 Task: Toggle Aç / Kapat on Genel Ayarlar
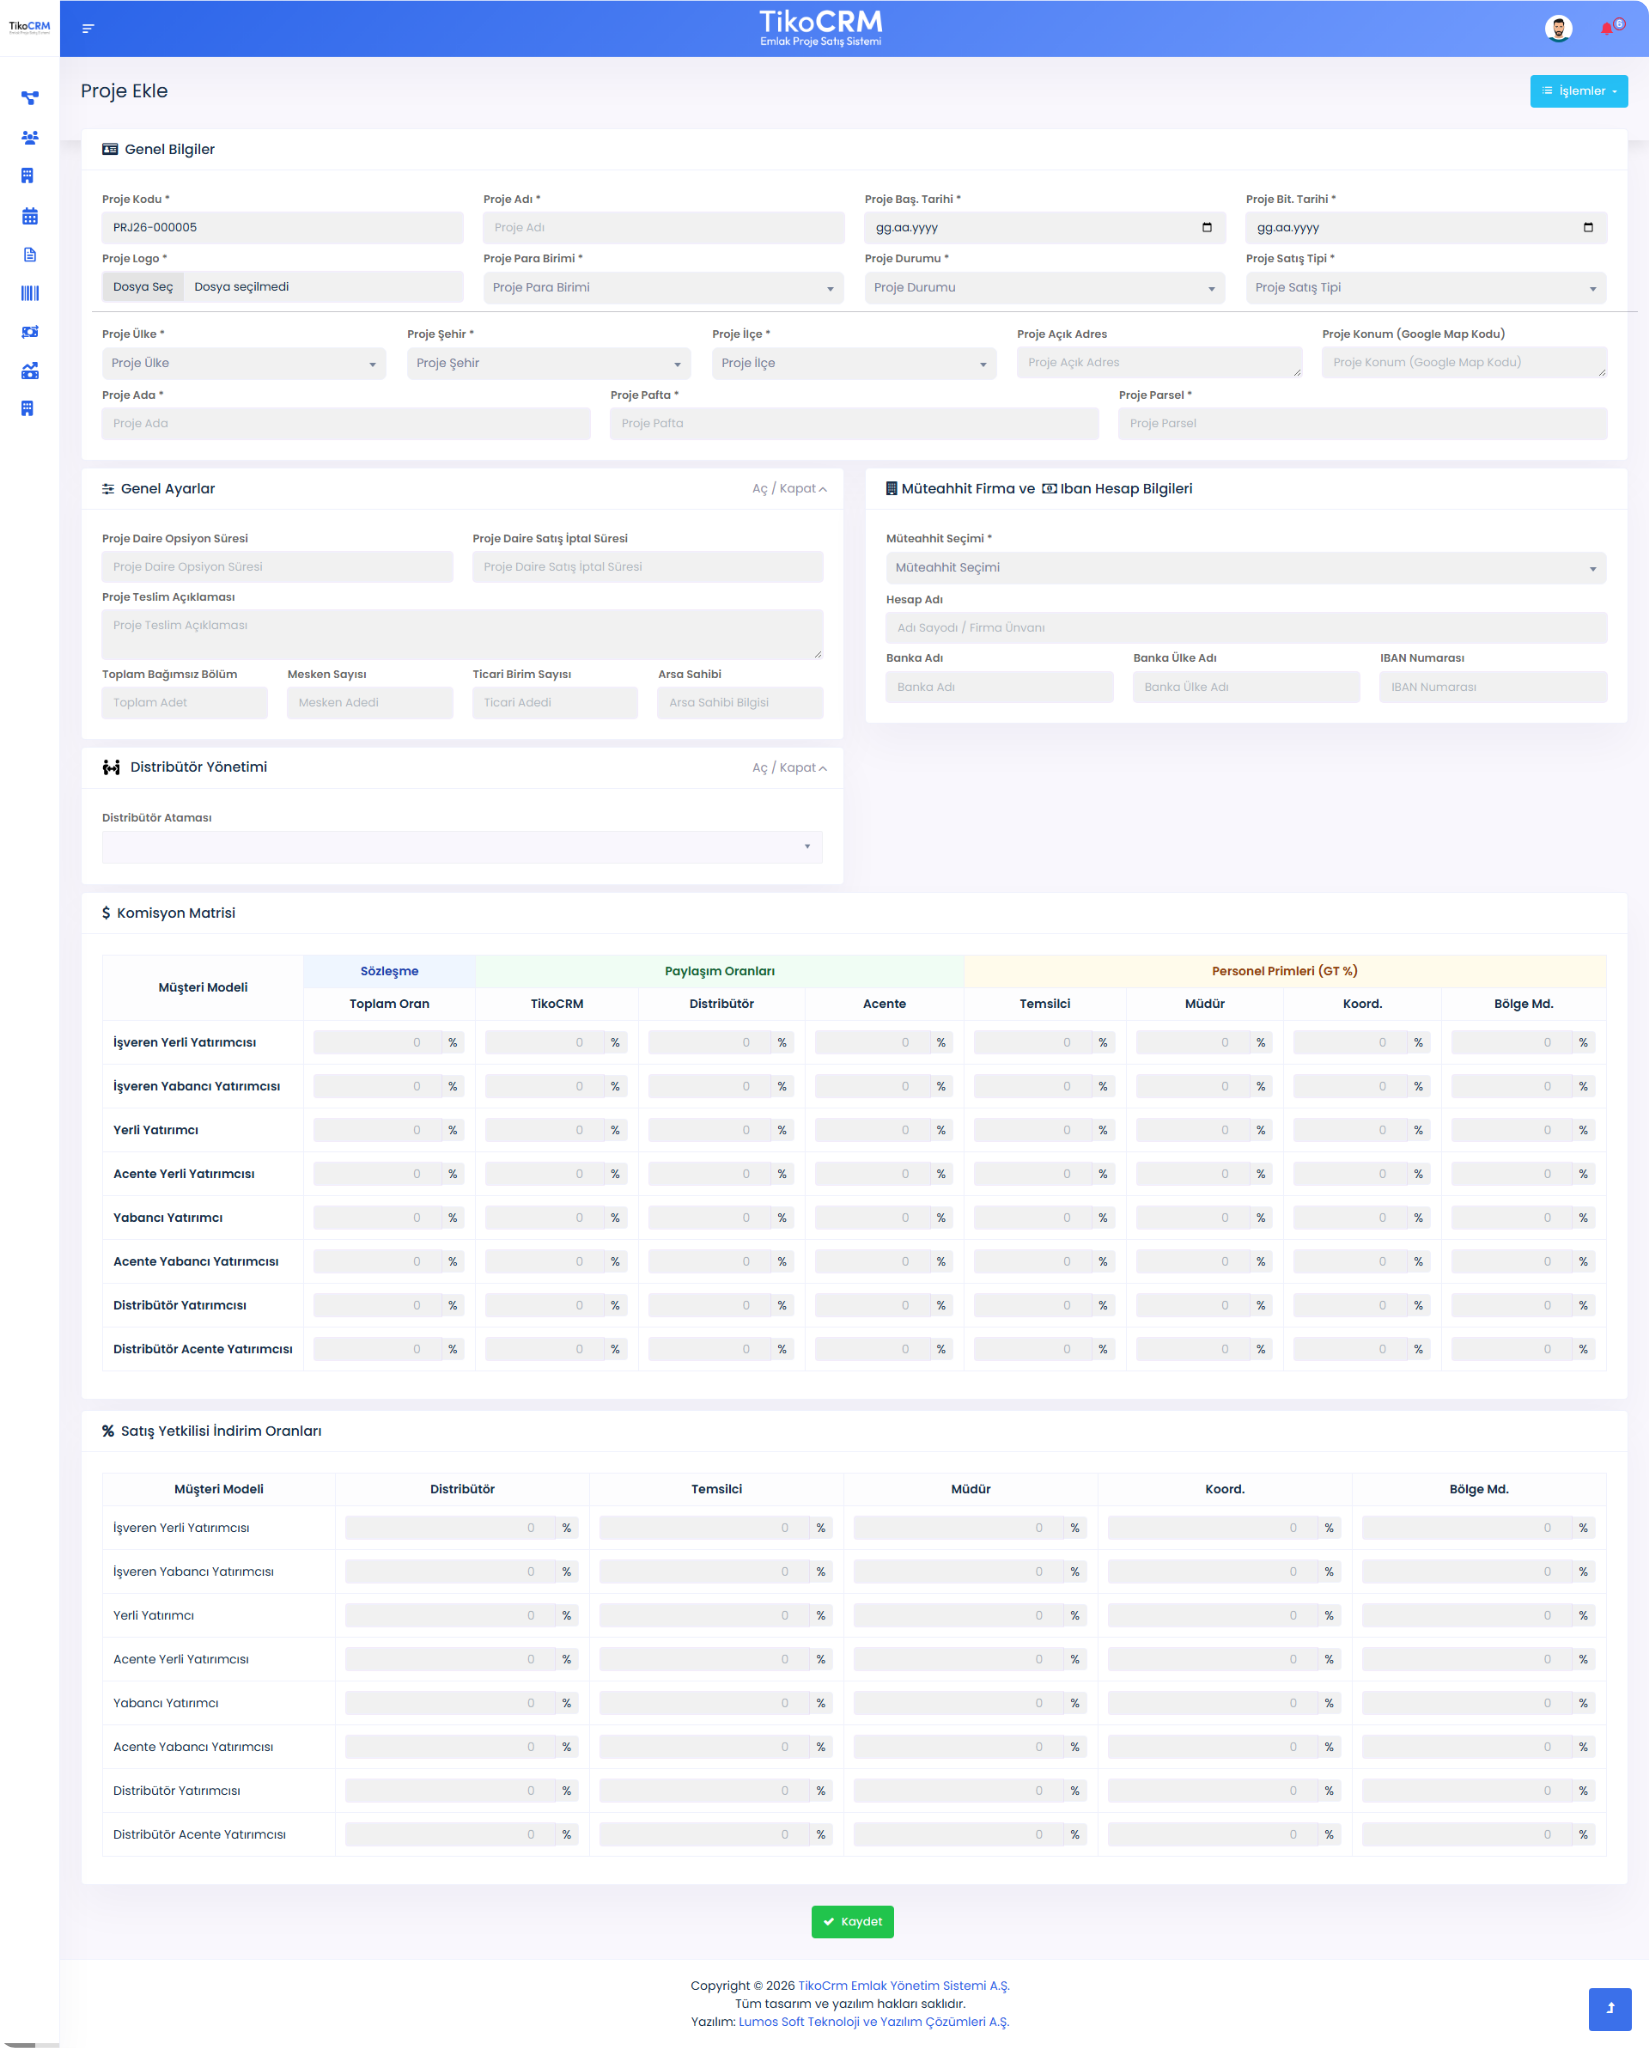point(789,489)
